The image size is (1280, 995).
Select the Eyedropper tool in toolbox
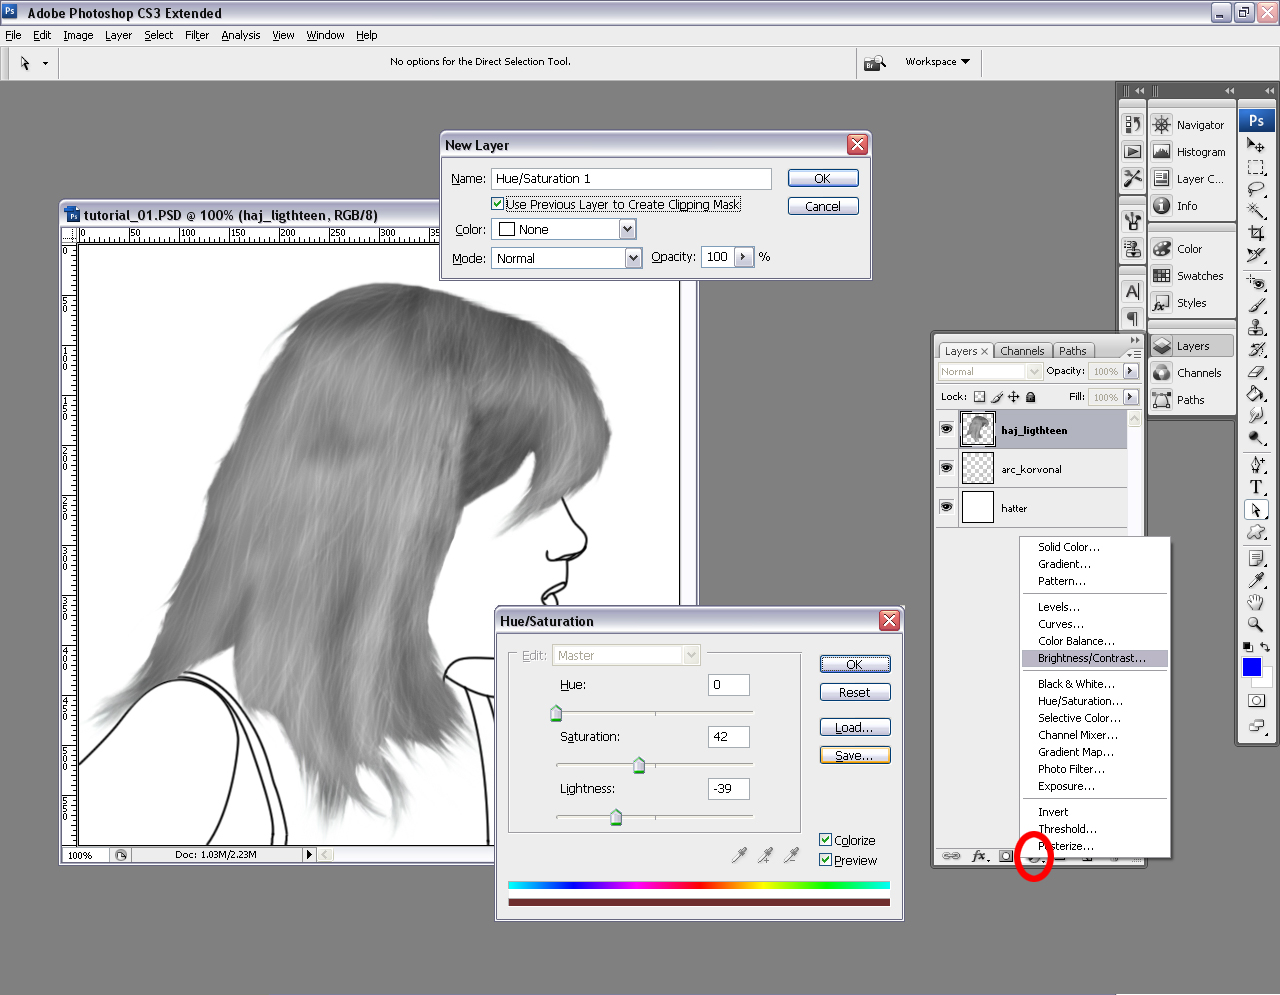coord(1256,580)
